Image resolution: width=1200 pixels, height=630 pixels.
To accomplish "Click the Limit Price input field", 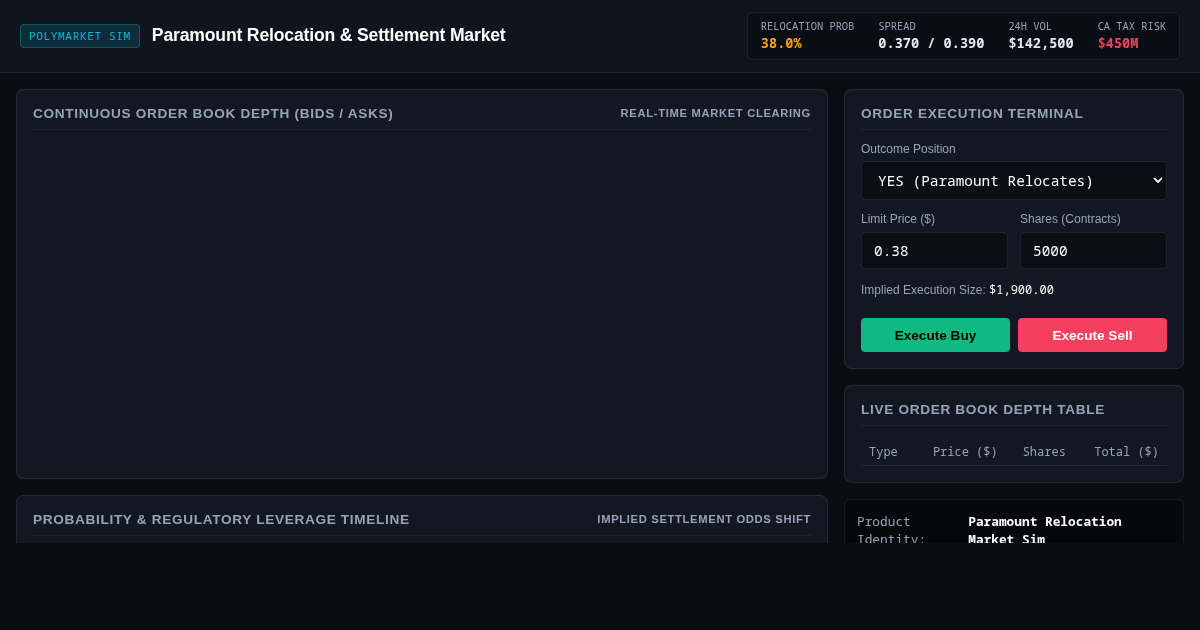I will (x=934, y=251).
